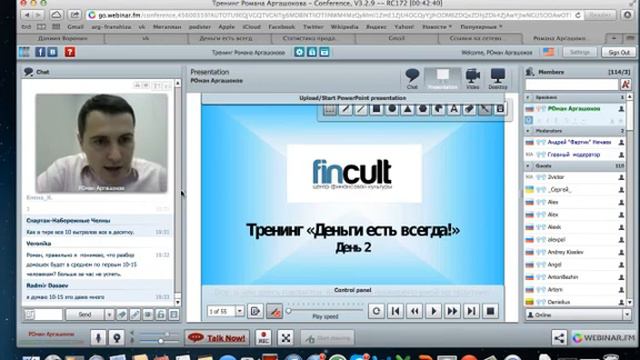640x360 pixels.
Task: Open Популярные bookmarks dropdown in Safari
Action: coord(481,27)
